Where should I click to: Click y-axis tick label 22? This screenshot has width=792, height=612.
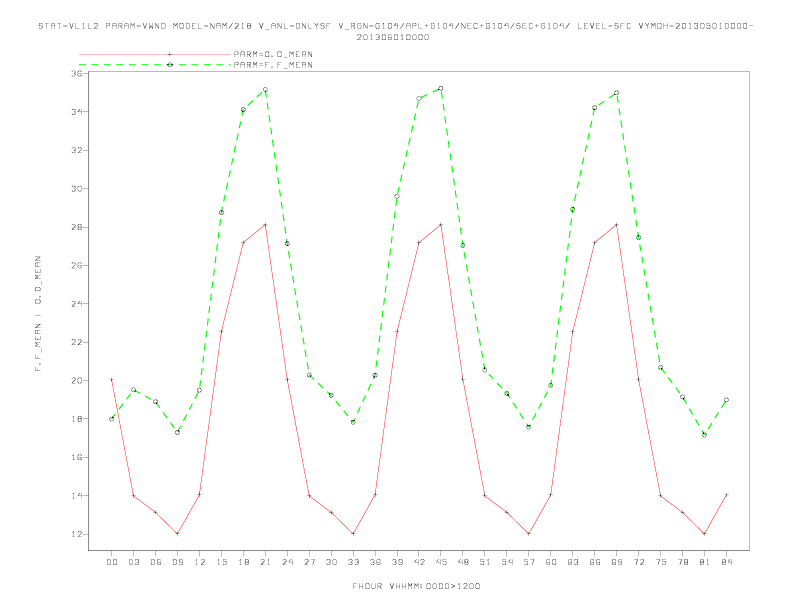click(x=77, y=342)
